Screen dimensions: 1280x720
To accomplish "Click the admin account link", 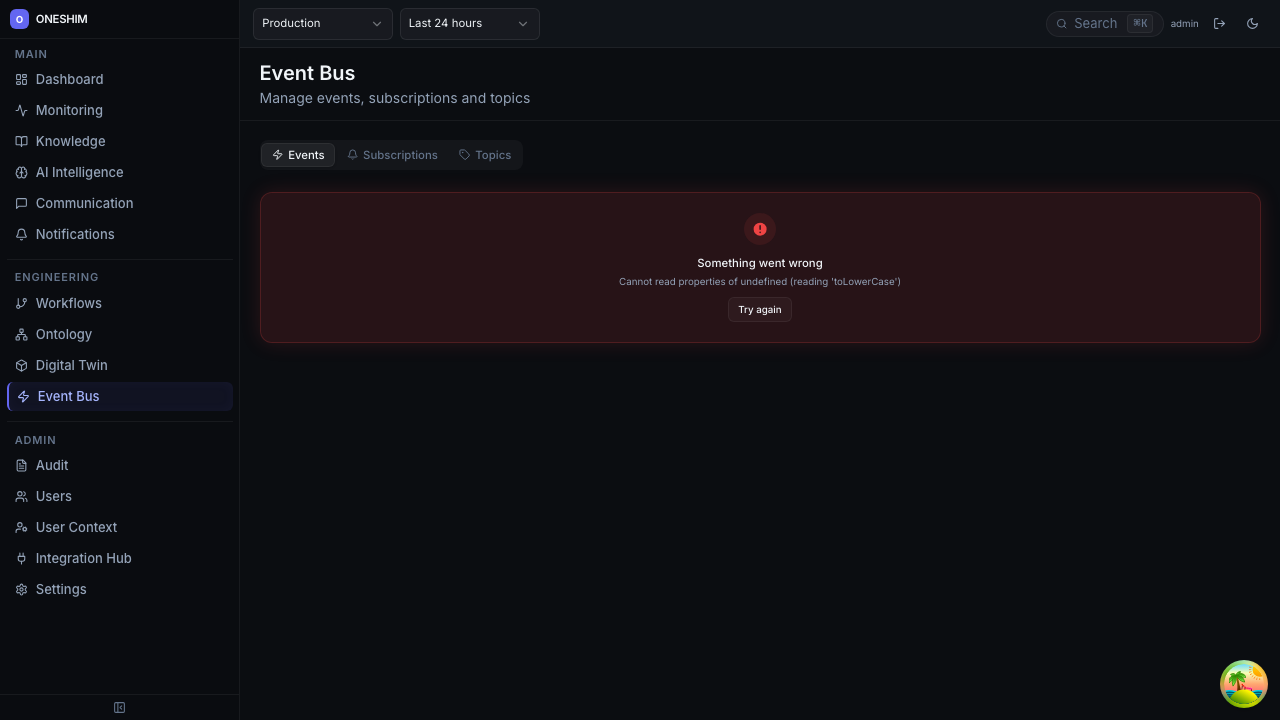I will (1184, 23).
